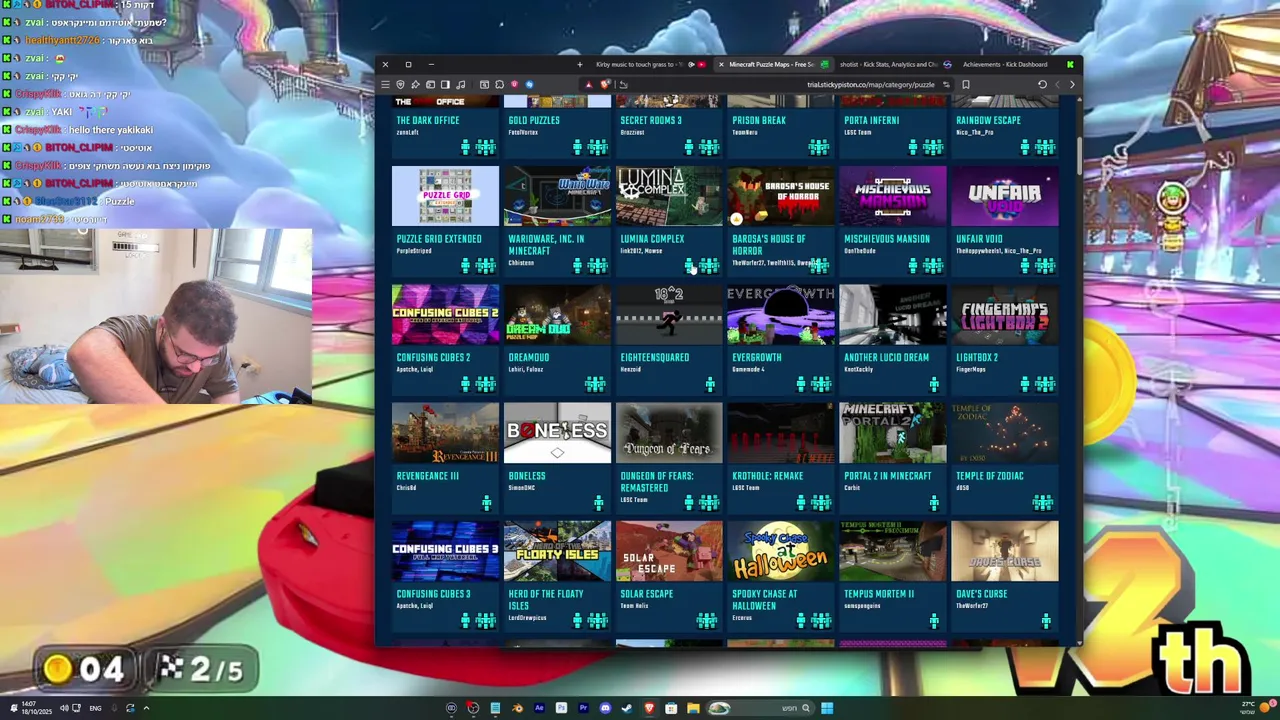Click the Evergrowth thumbnail image
Viewport: 1280px width, 720px height.
781,315
